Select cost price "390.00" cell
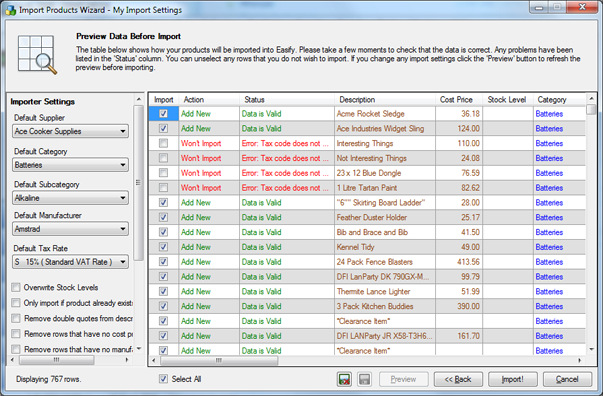Screen dimensions: 603x396 [x=459, y=306]
